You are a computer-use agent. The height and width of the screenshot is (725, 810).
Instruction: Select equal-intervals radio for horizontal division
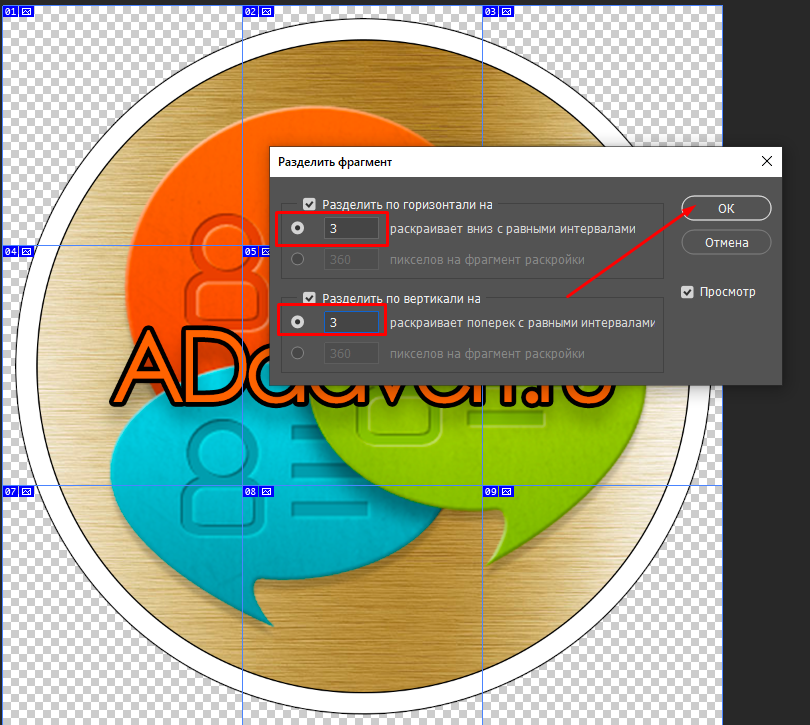(298, 228)
